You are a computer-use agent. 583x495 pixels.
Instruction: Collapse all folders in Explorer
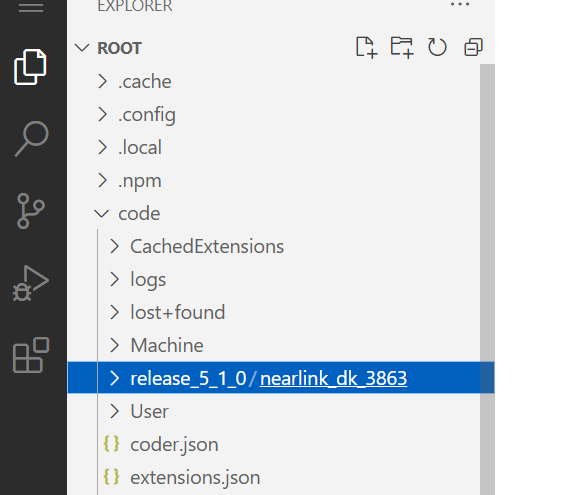click(x=473, y=47)
